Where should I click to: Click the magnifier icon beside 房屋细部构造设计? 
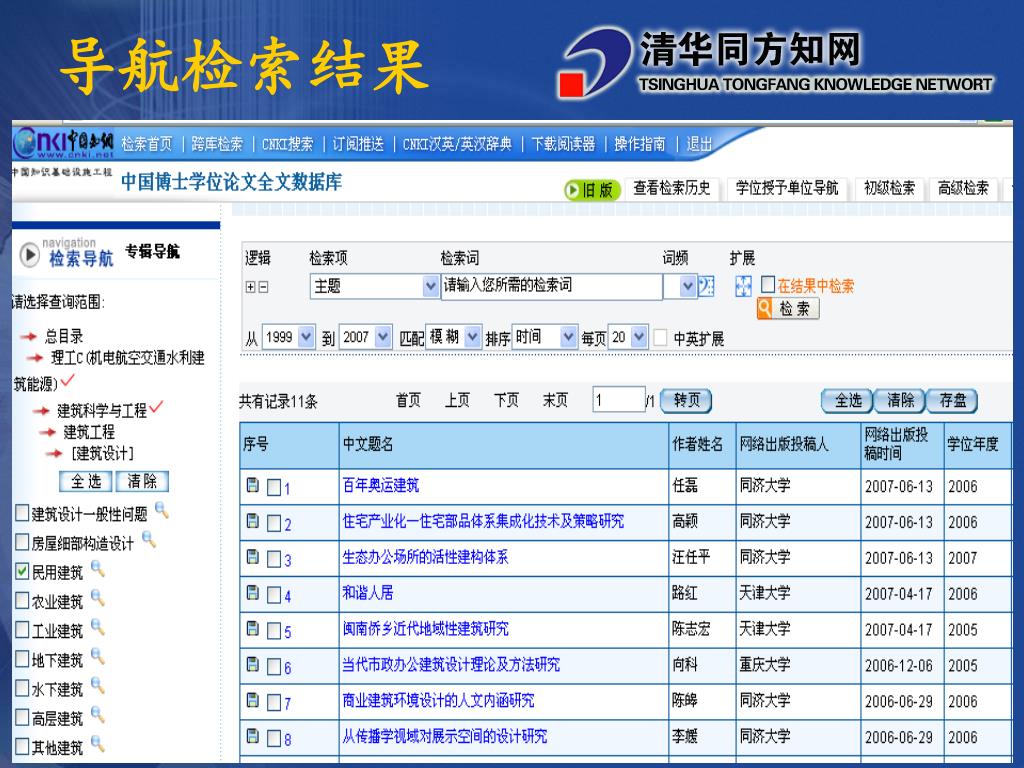[149, 539]
